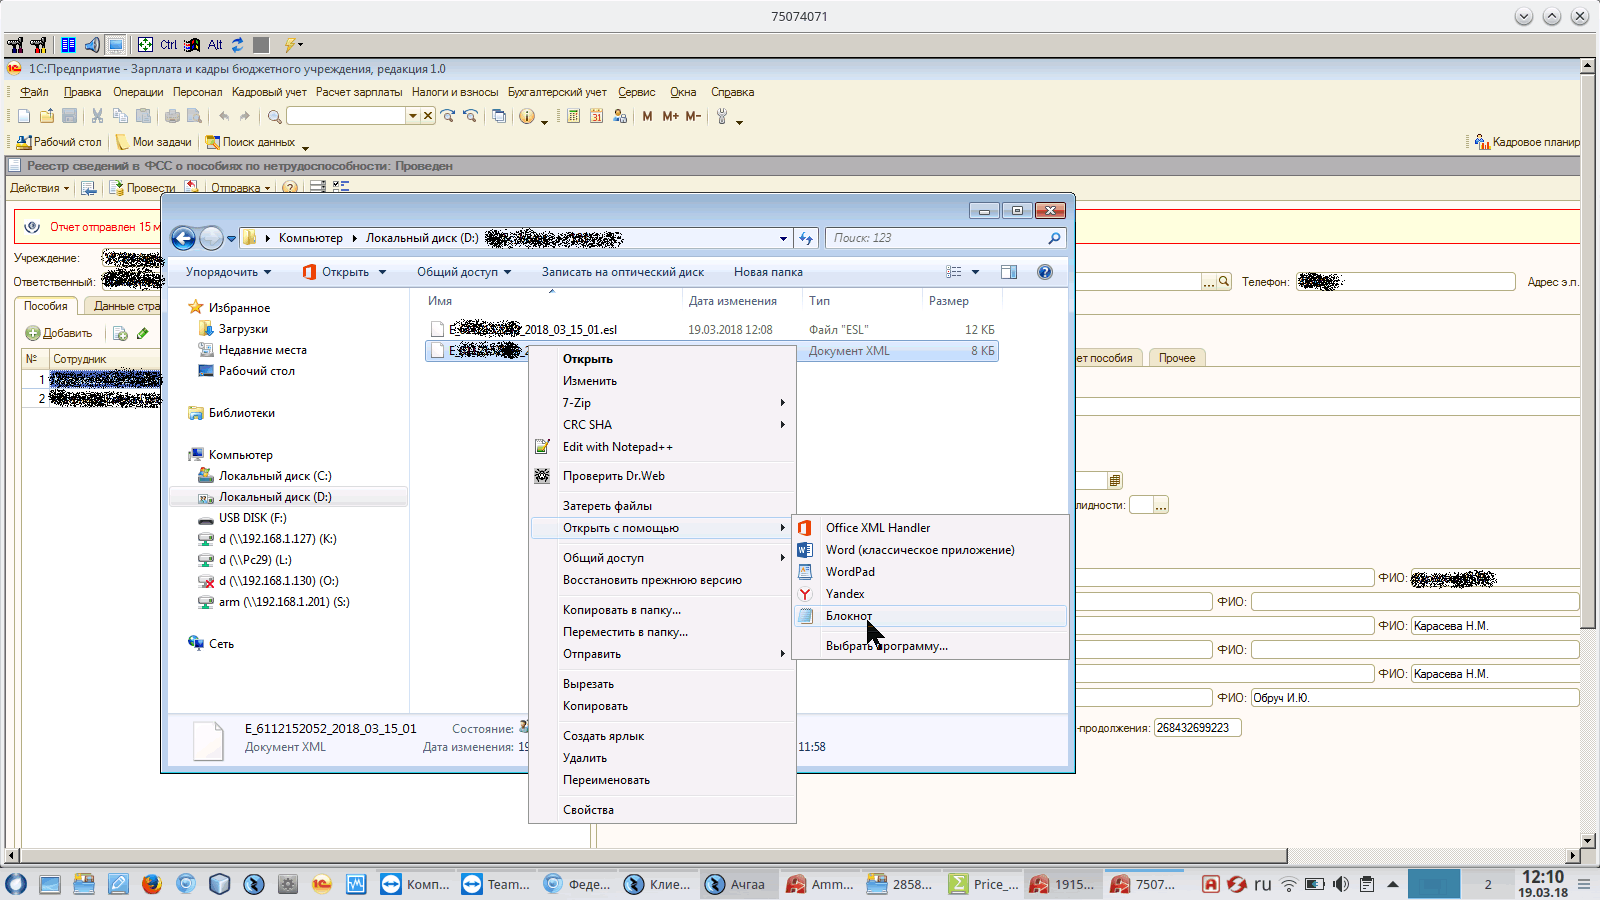Viewport: 1600px width, 900px height.
Task: Click the volume icon in system tray
Action: 1341,884
